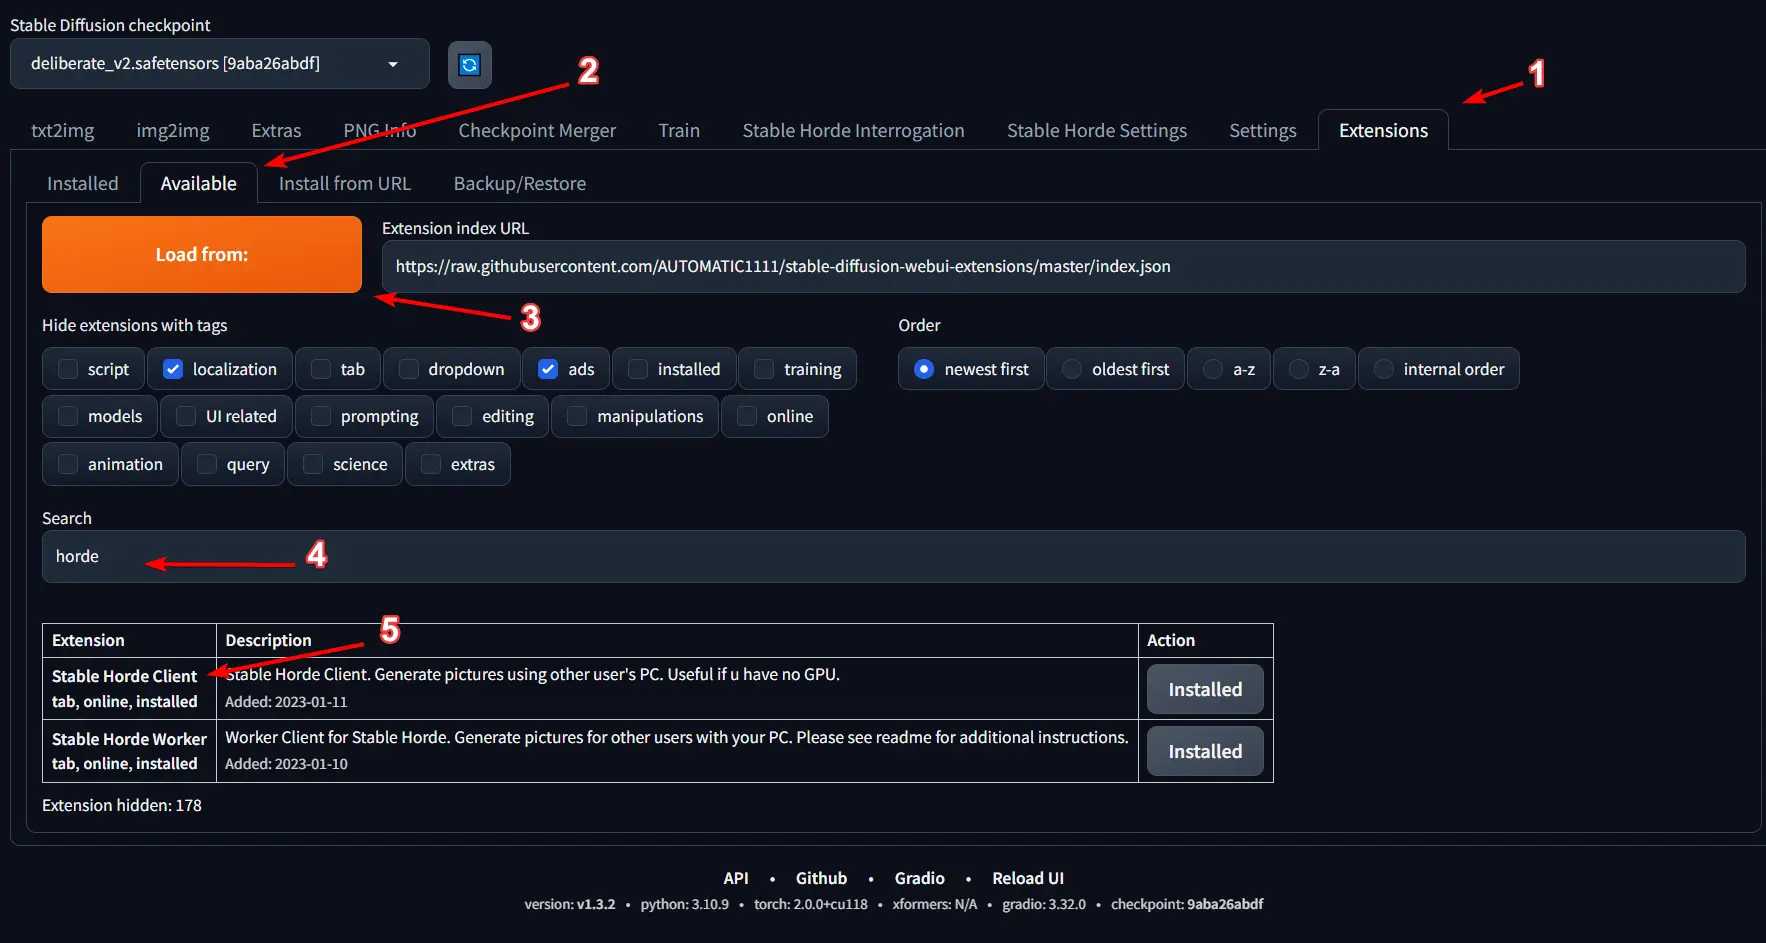Switch to the Installed sub-tab
Viewport: 1766px width, 943px height.
click(x=82, y=184)
